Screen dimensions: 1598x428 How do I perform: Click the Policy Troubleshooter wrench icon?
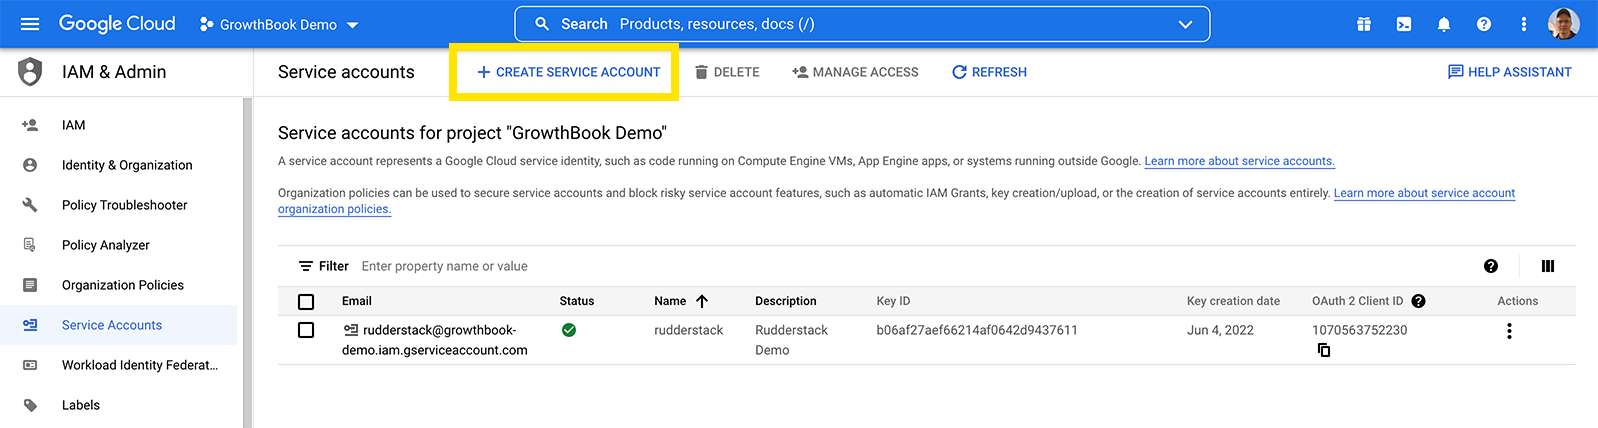(30, 205)
